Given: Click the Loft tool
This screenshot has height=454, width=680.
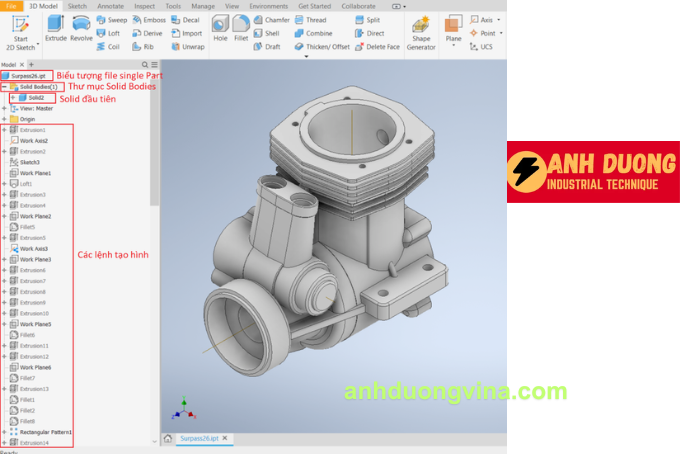Looking at the screenshot, I should (x=108, y=33).
